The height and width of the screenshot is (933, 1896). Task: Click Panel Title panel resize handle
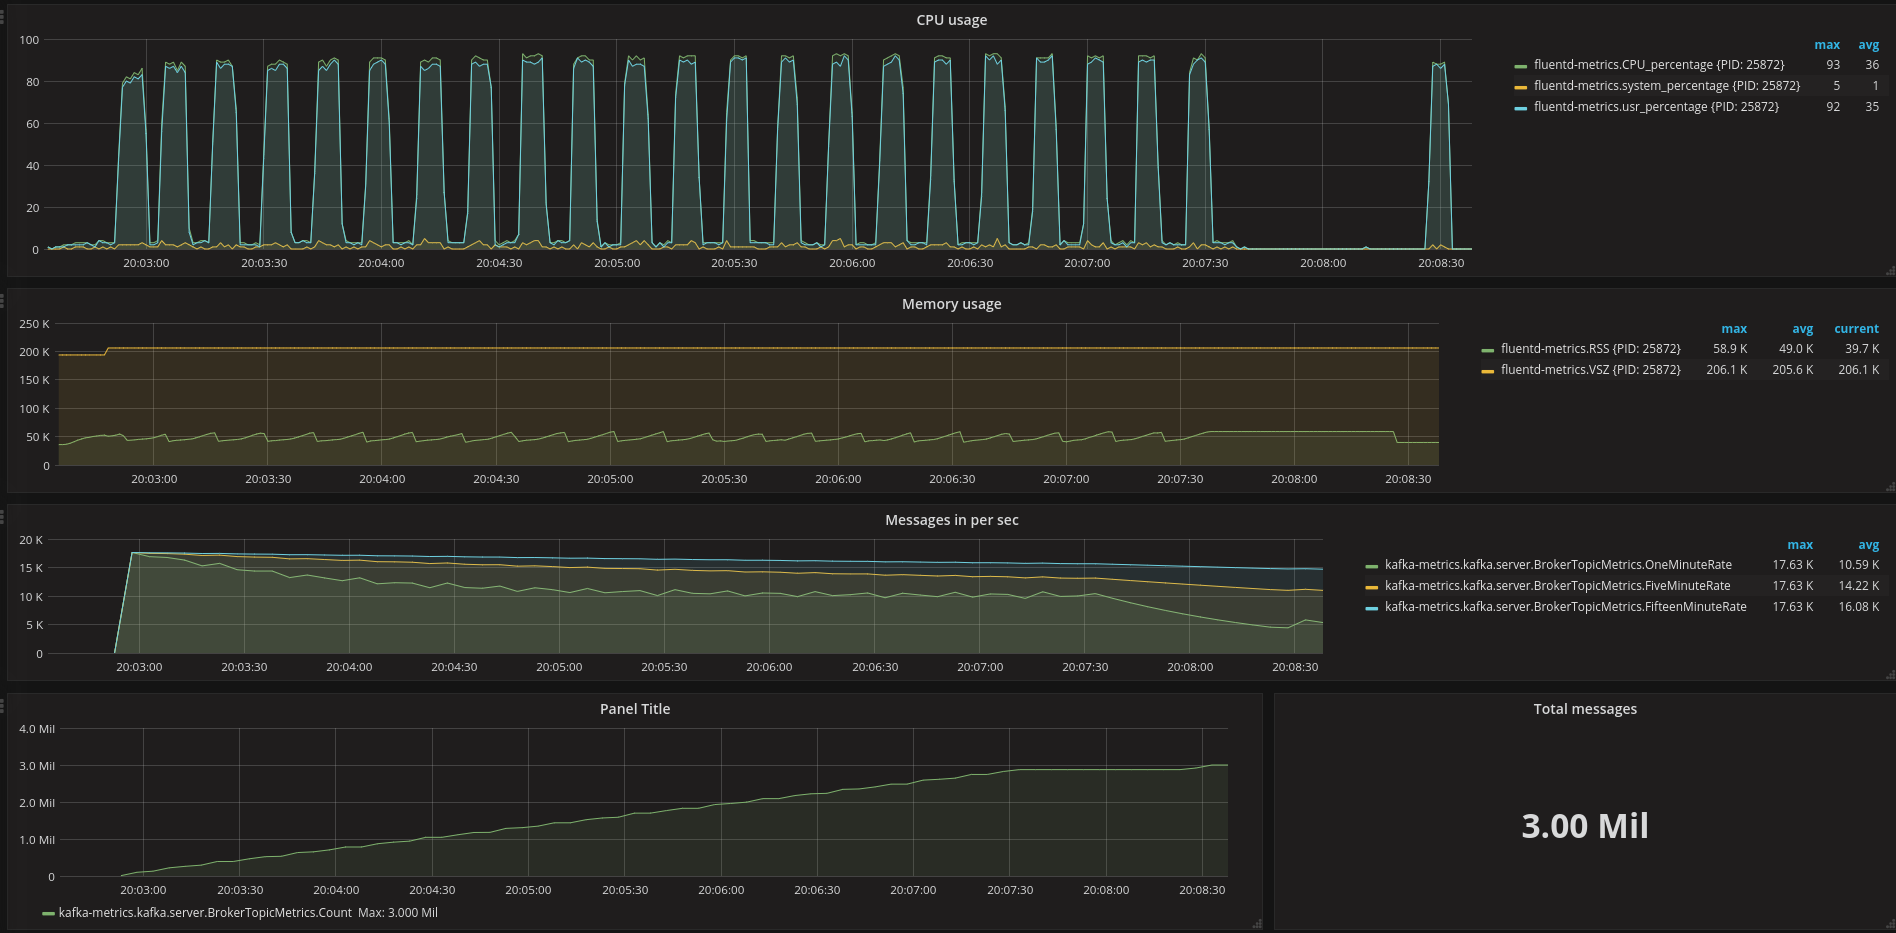(1257, 923)
